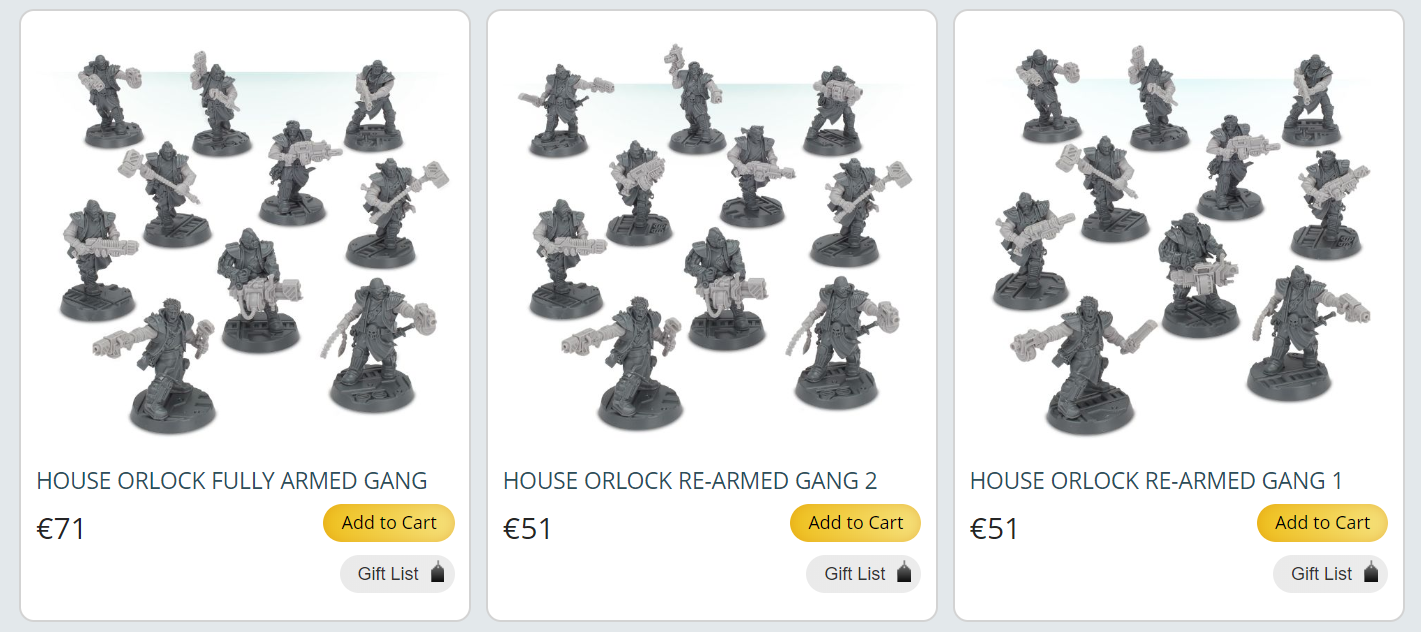Viewport: 1421px width, 632px height.
Task: Click the €51 price under Re-Armed Gang 1
Action: tap(995, 528)
